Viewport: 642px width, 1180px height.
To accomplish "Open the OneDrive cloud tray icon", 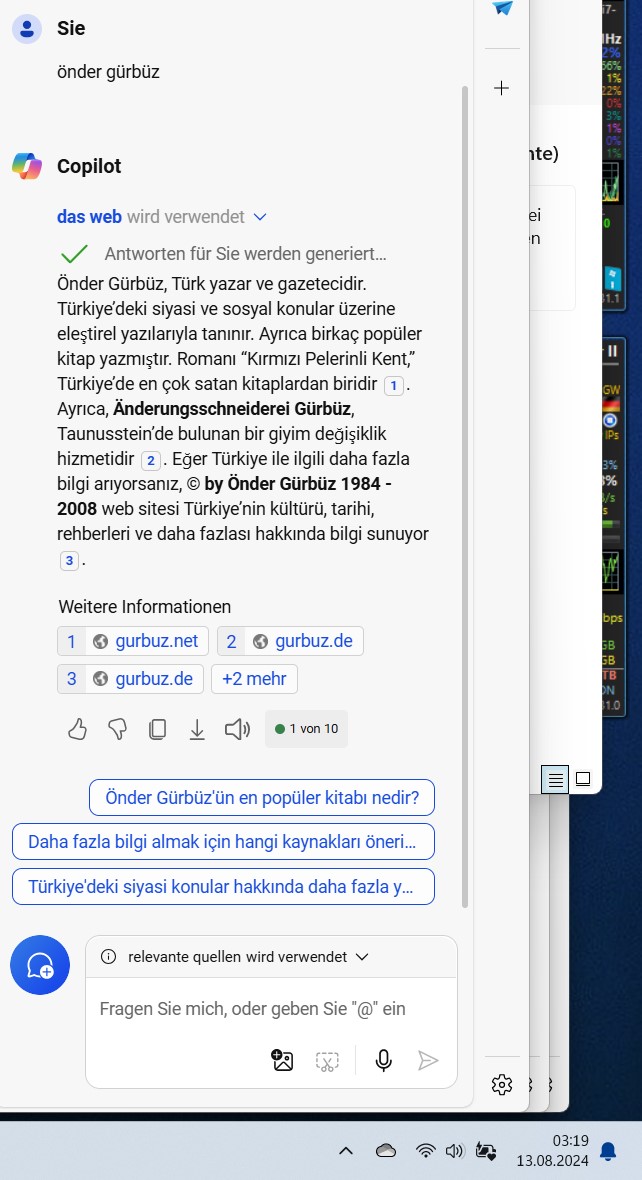I will click(385, 1151).
